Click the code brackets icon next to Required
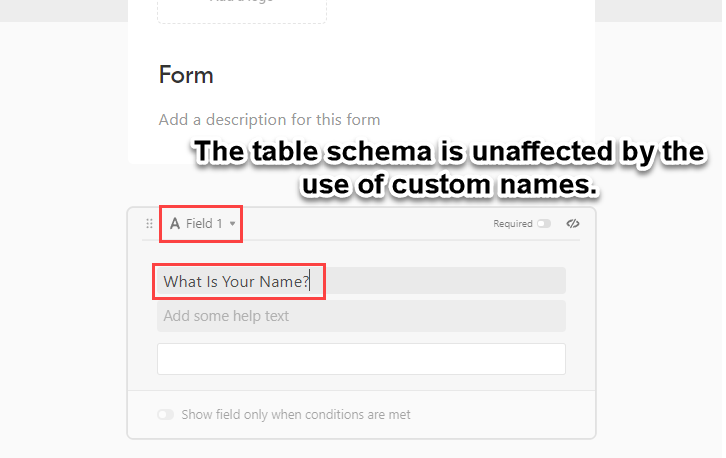The width and height of the screenshot is (726, 458). (x=573, y=224)
